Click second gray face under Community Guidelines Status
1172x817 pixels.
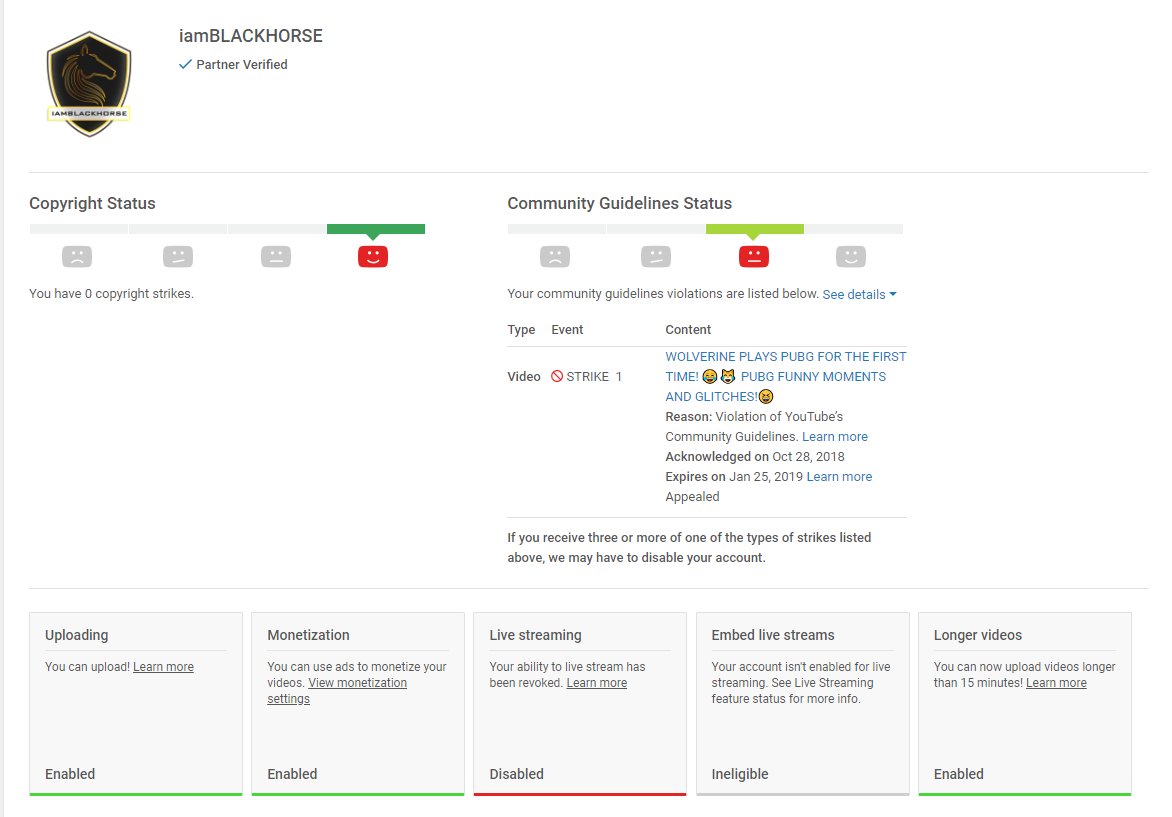click(x=656, y=256)
